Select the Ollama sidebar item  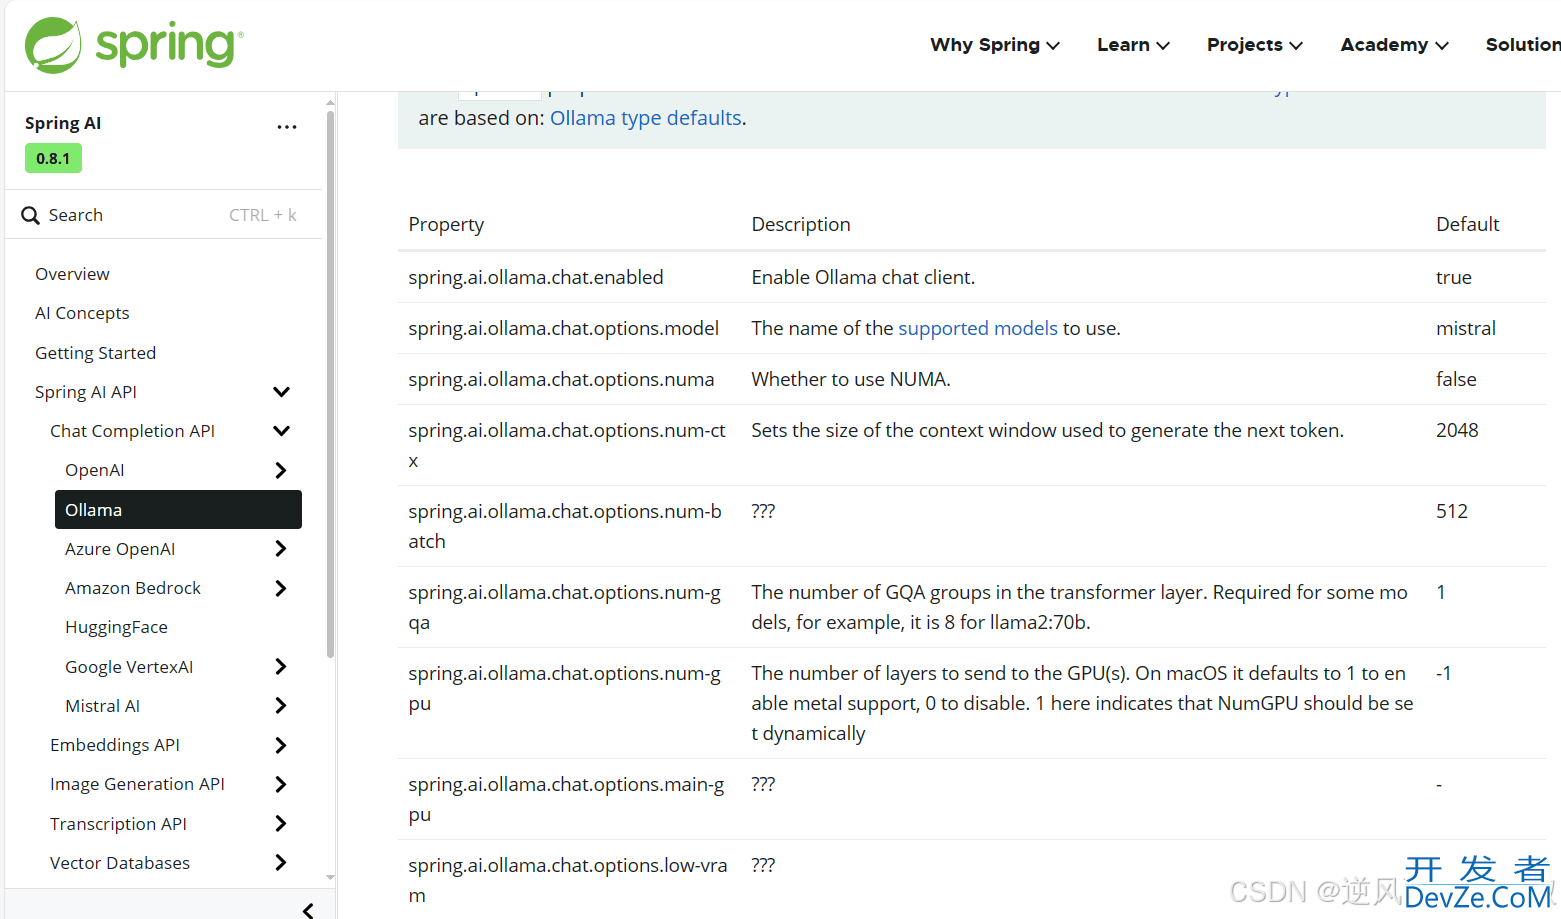pyautogui.click(x=178, y=509)
